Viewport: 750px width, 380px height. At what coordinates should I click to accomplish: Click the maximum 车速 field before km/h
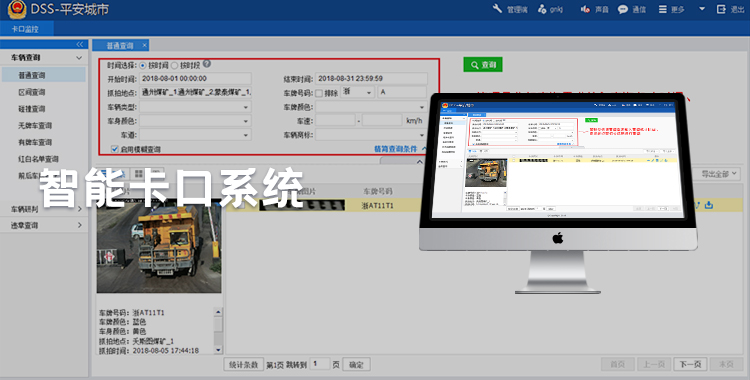point(382,121)
